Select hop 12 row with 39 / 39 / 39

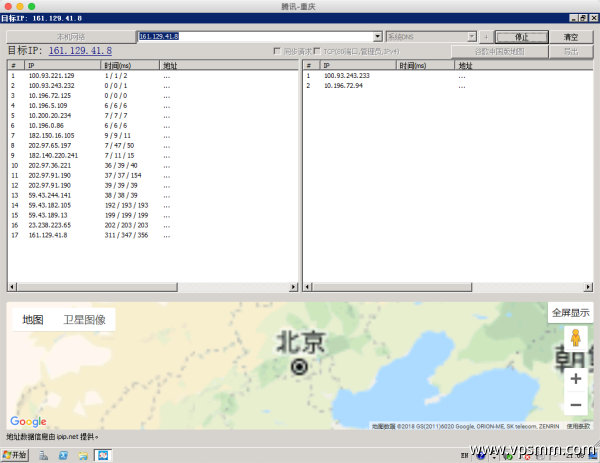click(152, 185)
